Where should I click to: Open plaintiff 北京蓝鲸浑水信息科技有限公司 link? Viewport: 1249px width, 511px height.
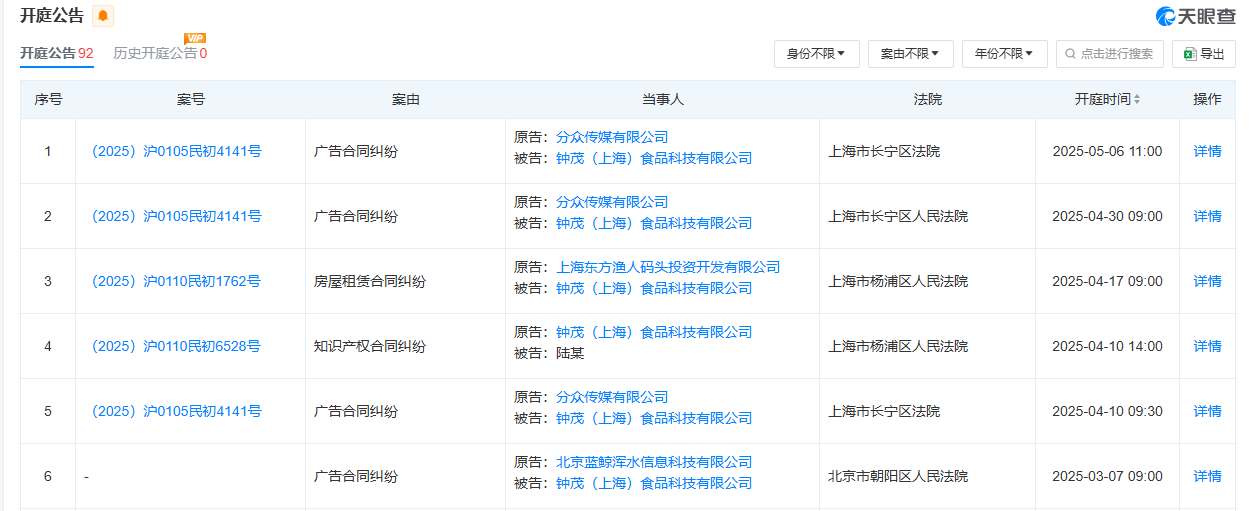coord(654,462)
